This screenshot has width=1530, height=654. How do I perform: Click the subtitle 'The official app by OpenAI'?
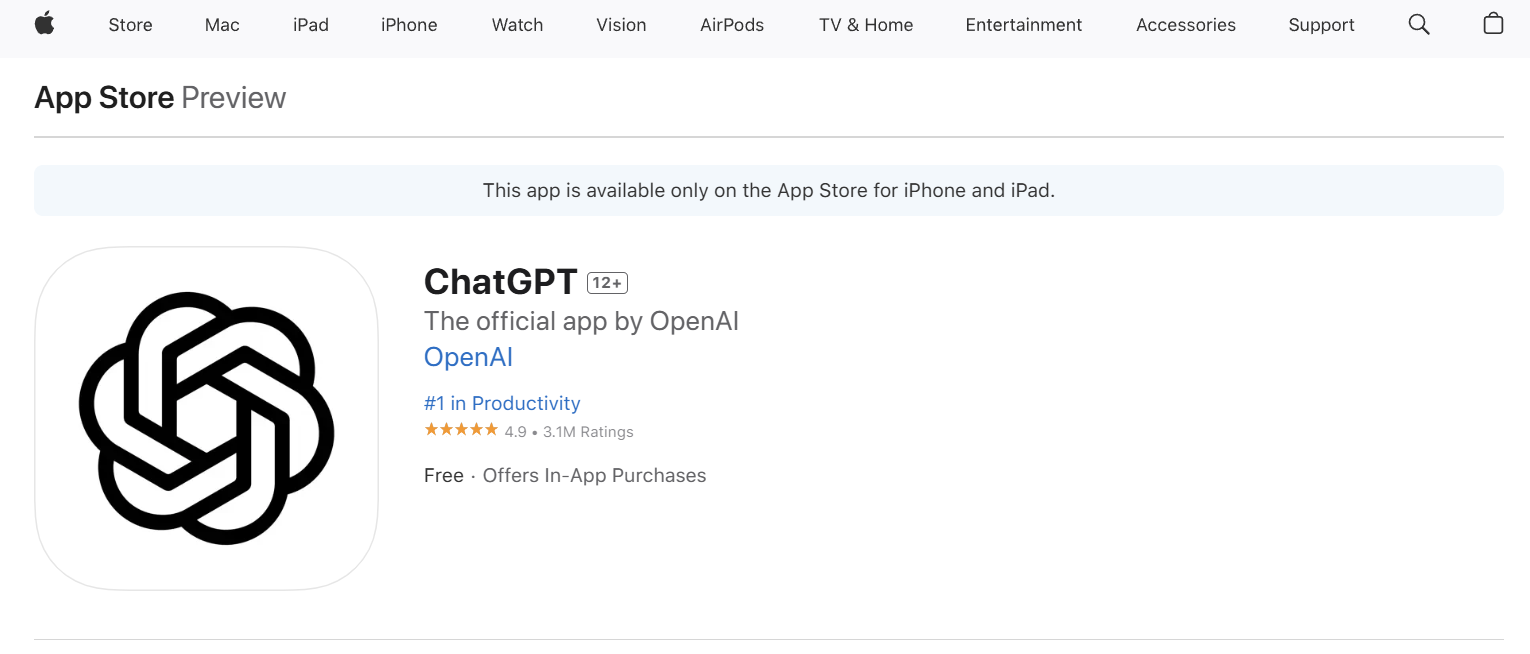coord(581,321)
